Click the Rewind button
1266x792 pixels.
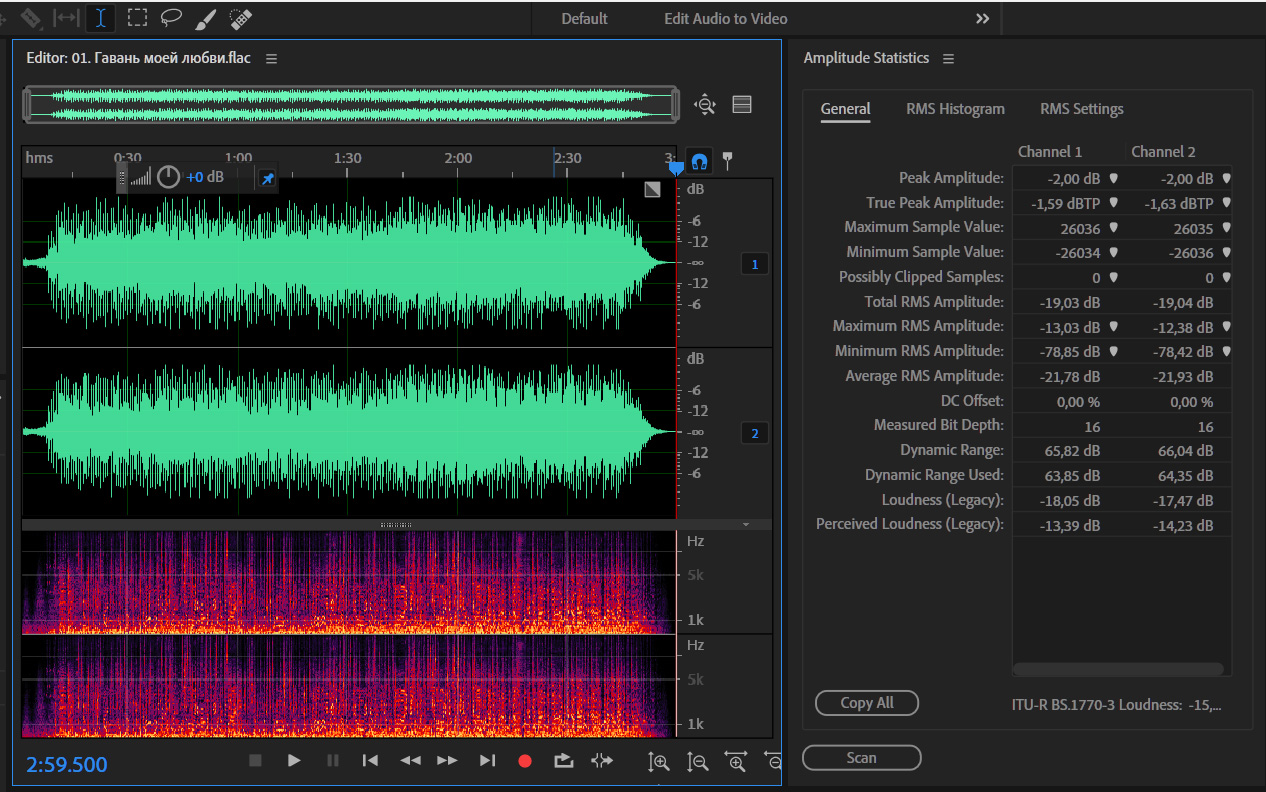(410, 761)
